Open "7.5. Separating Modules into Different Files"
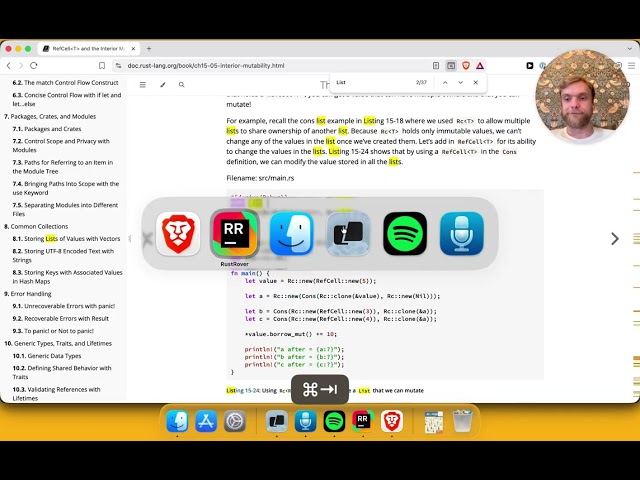Viewport: 640px width, 480px height. (x=65, y=209)
